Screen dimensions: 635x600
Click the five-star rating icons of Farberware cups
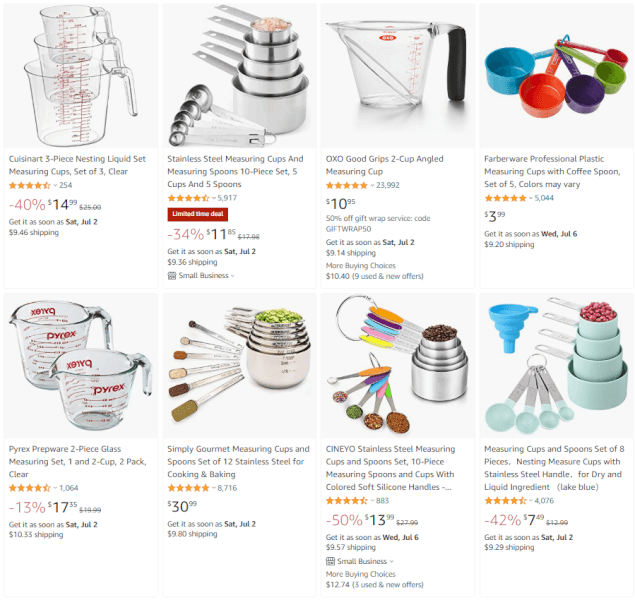click(x=505, y=198)
